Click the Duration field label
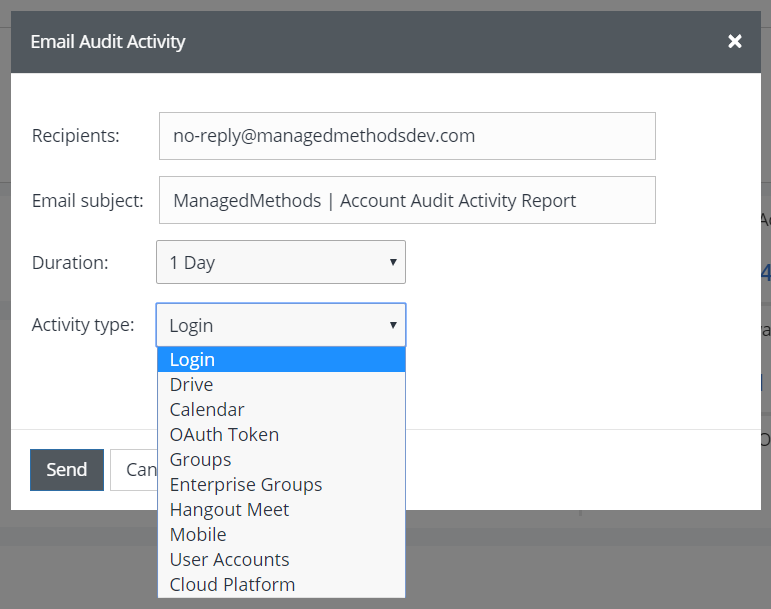 point(70,263)
